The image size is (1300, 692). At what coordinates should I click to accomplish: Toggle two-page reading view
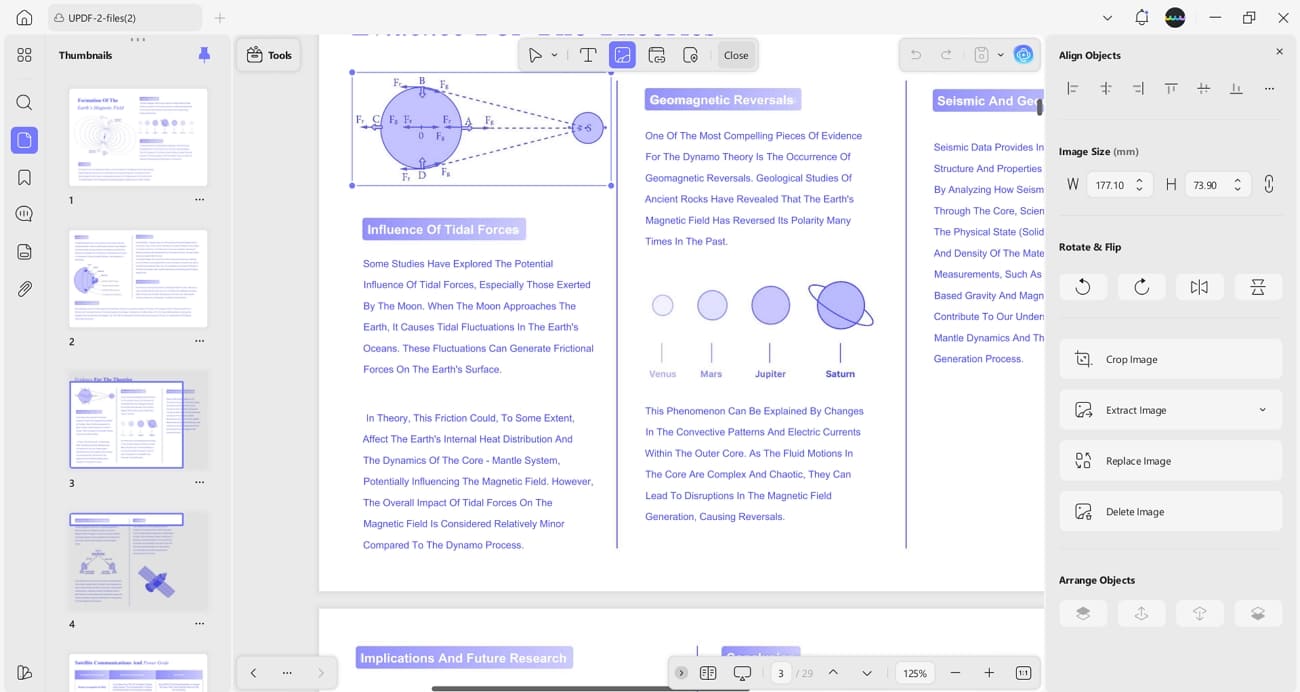pyautogui.click(x=708, y=672)
